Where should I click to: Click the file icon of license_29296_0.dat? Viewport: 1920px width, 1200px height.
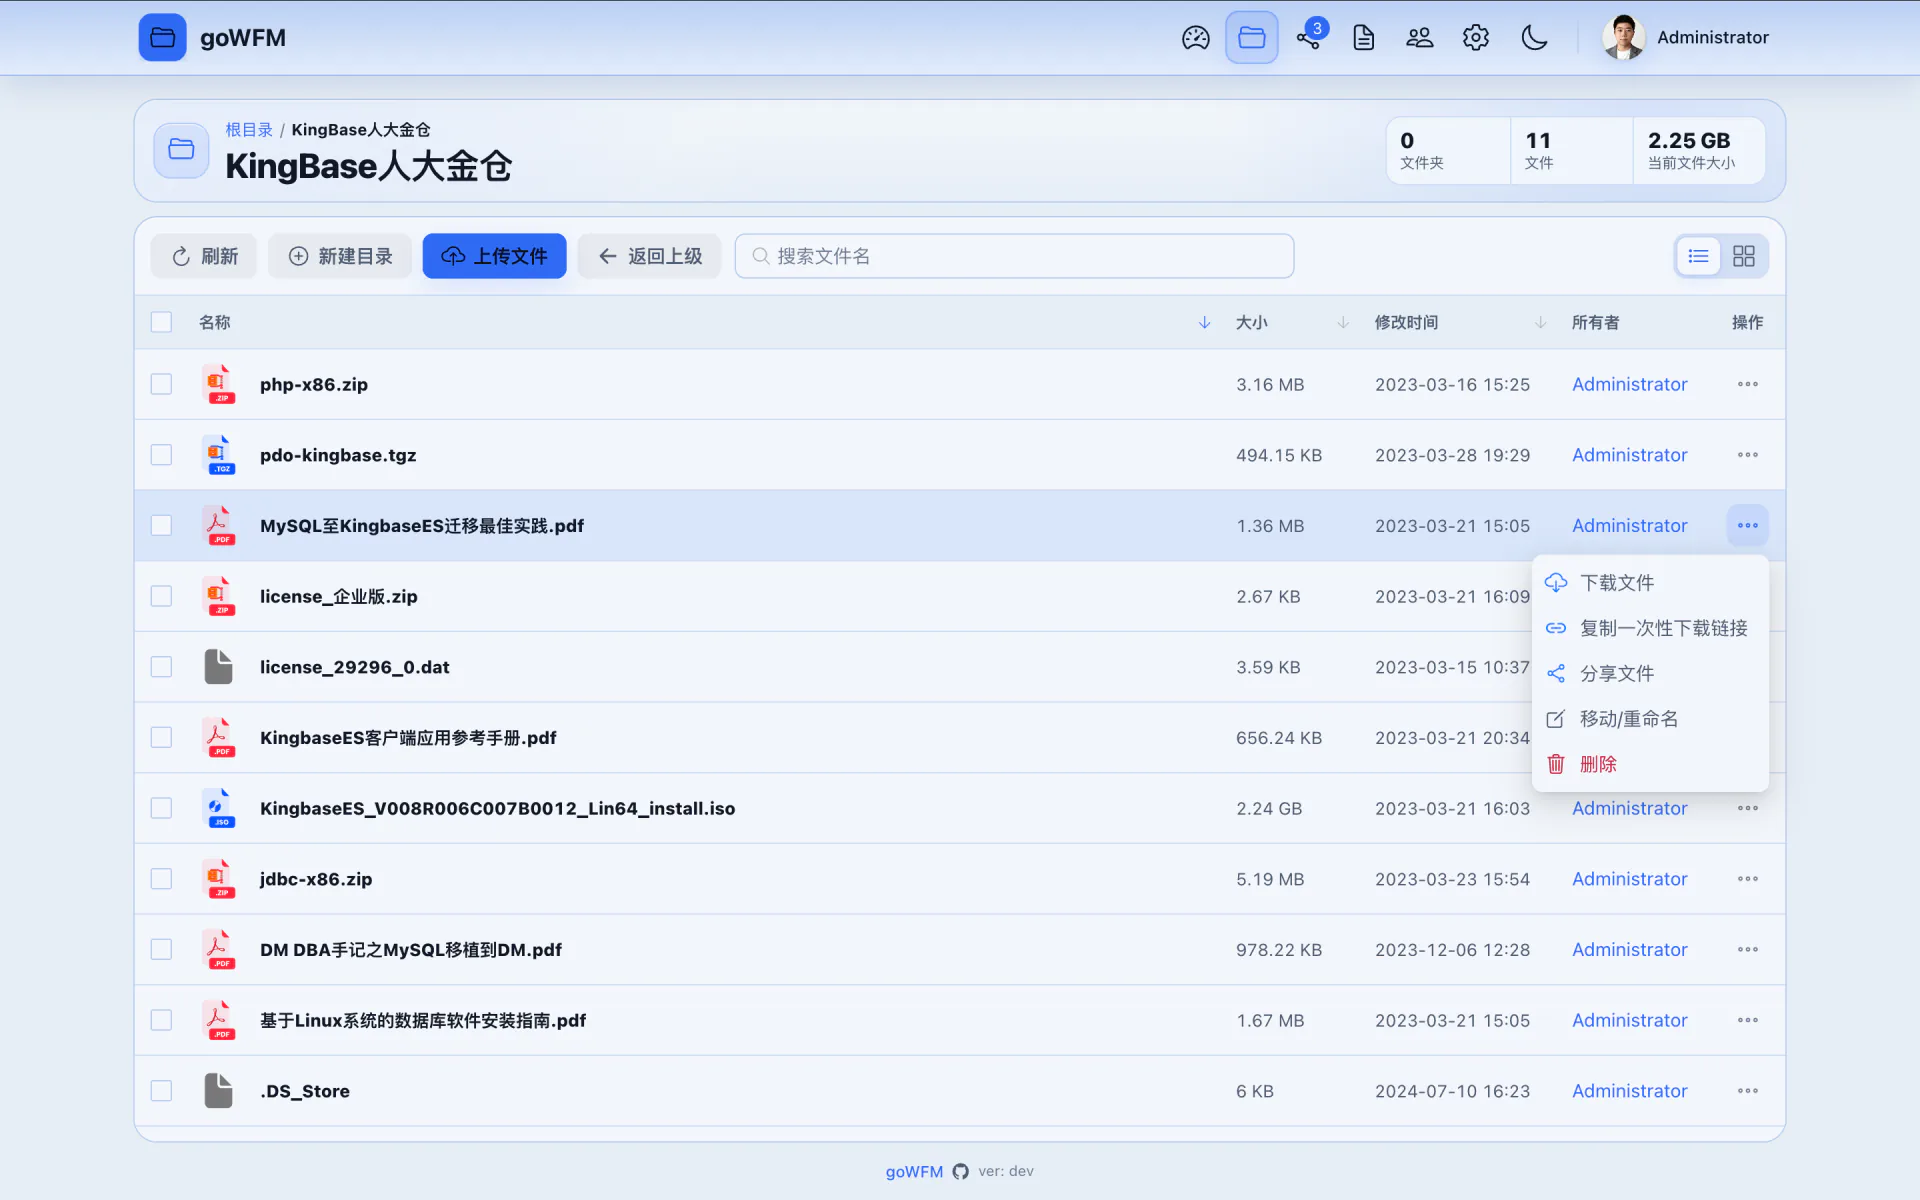pyautogui.click(x=218, y=667)
